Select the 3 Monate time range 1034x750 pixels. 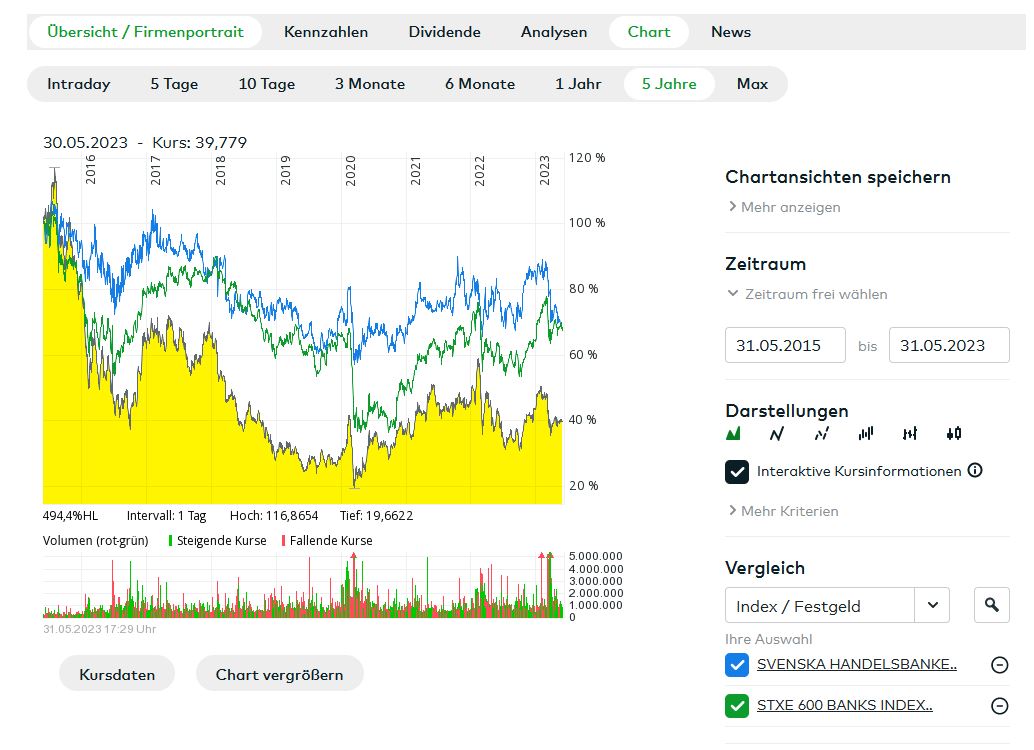tap(370, 84)
